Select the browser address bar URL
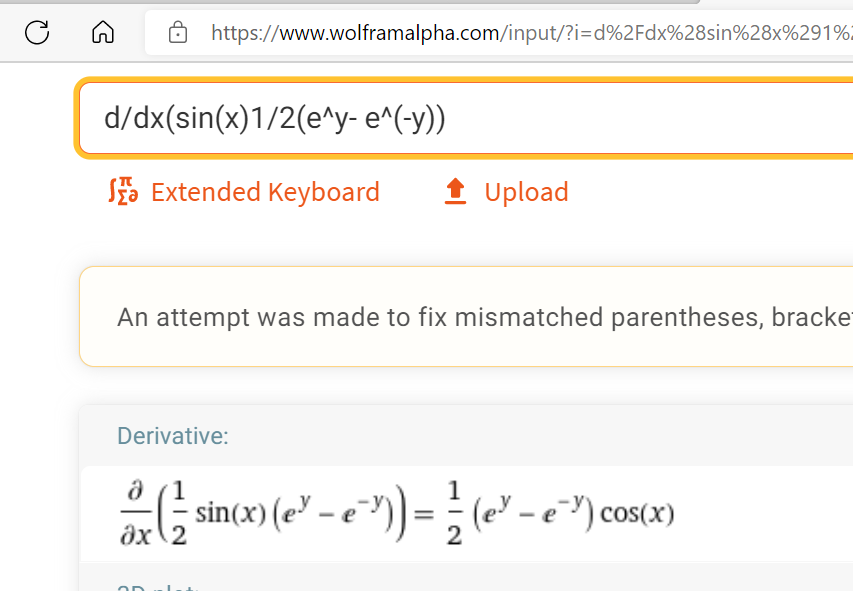Image resolution: width=853 pixels, height=591 pixels. click(x=531, y=33)
